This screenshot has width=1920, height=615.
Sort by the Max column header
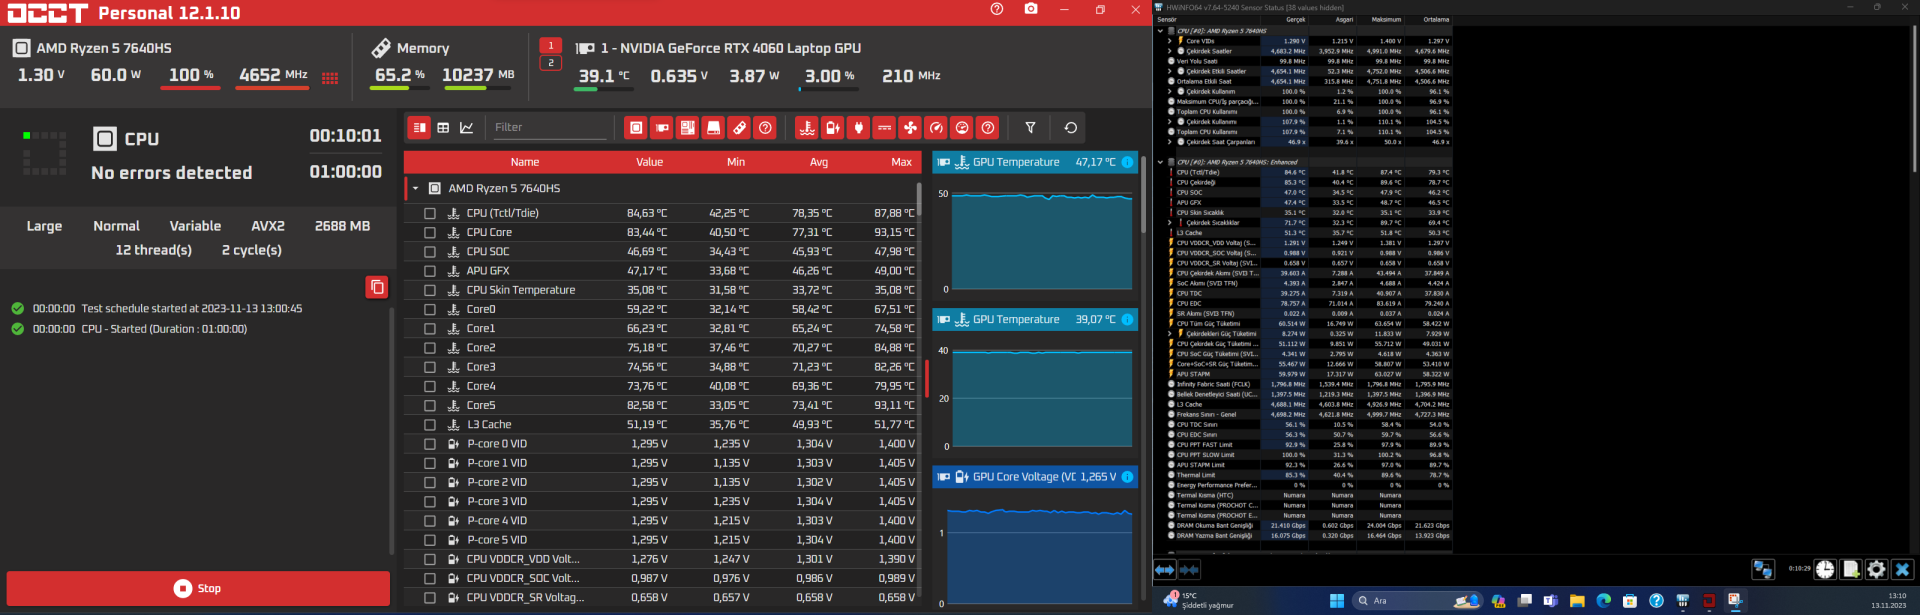tap(901, 162)
